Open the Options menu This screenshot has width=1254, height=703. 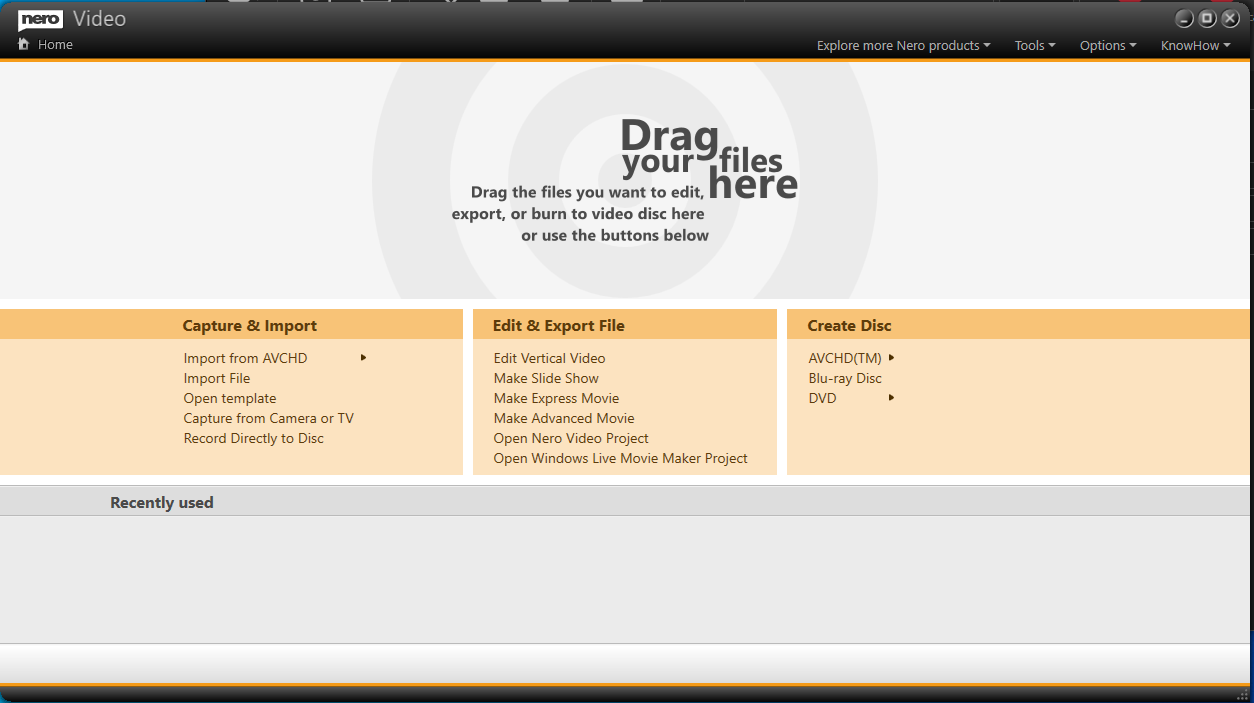[1108, 46]
